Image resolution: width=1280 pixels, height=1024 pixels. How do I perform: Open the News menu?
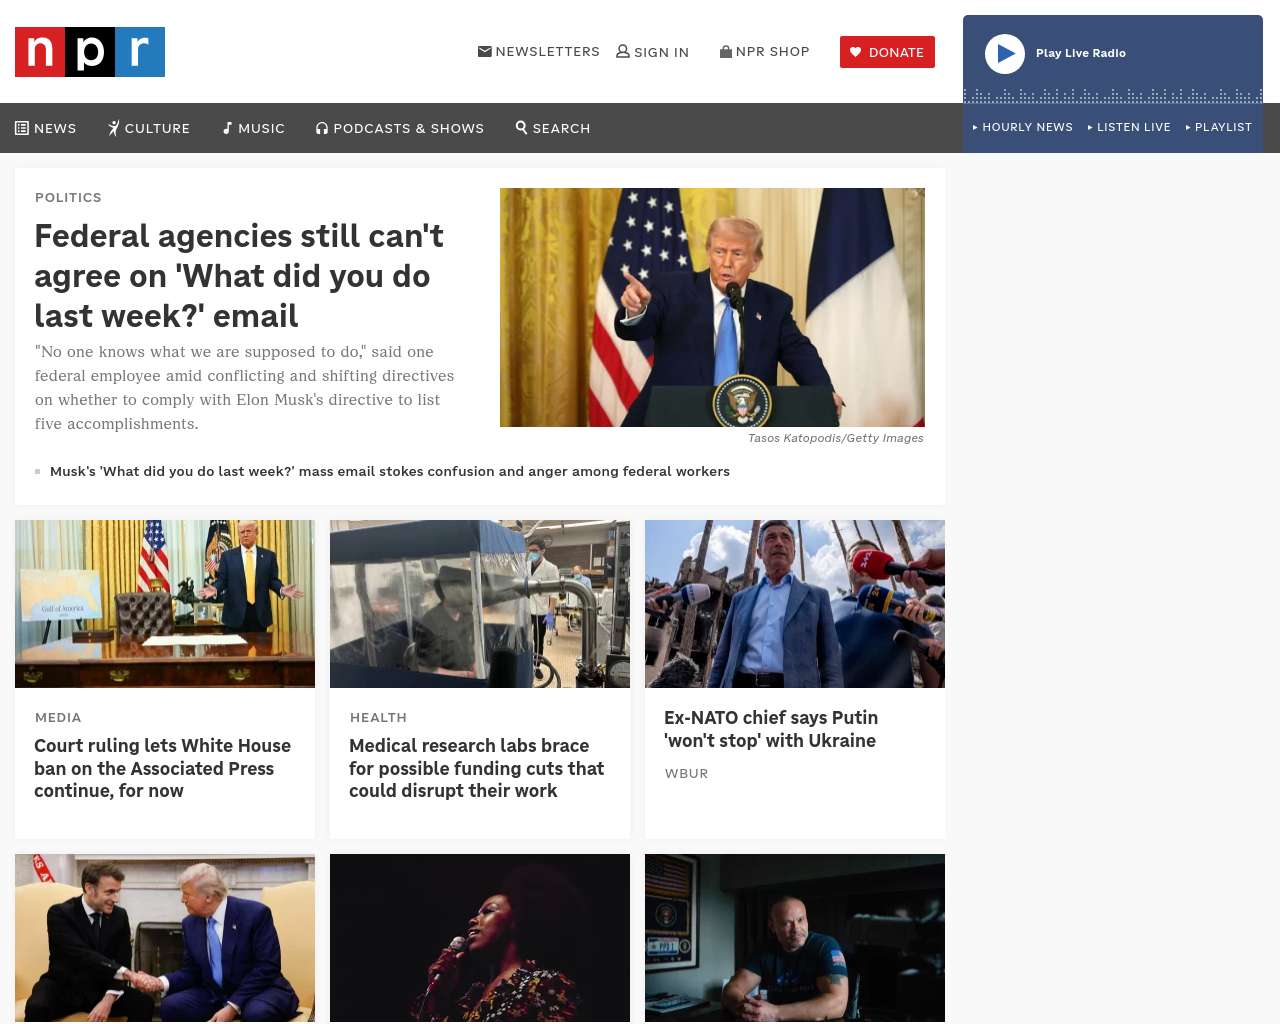pyautogui.click(x=46, y=128)
